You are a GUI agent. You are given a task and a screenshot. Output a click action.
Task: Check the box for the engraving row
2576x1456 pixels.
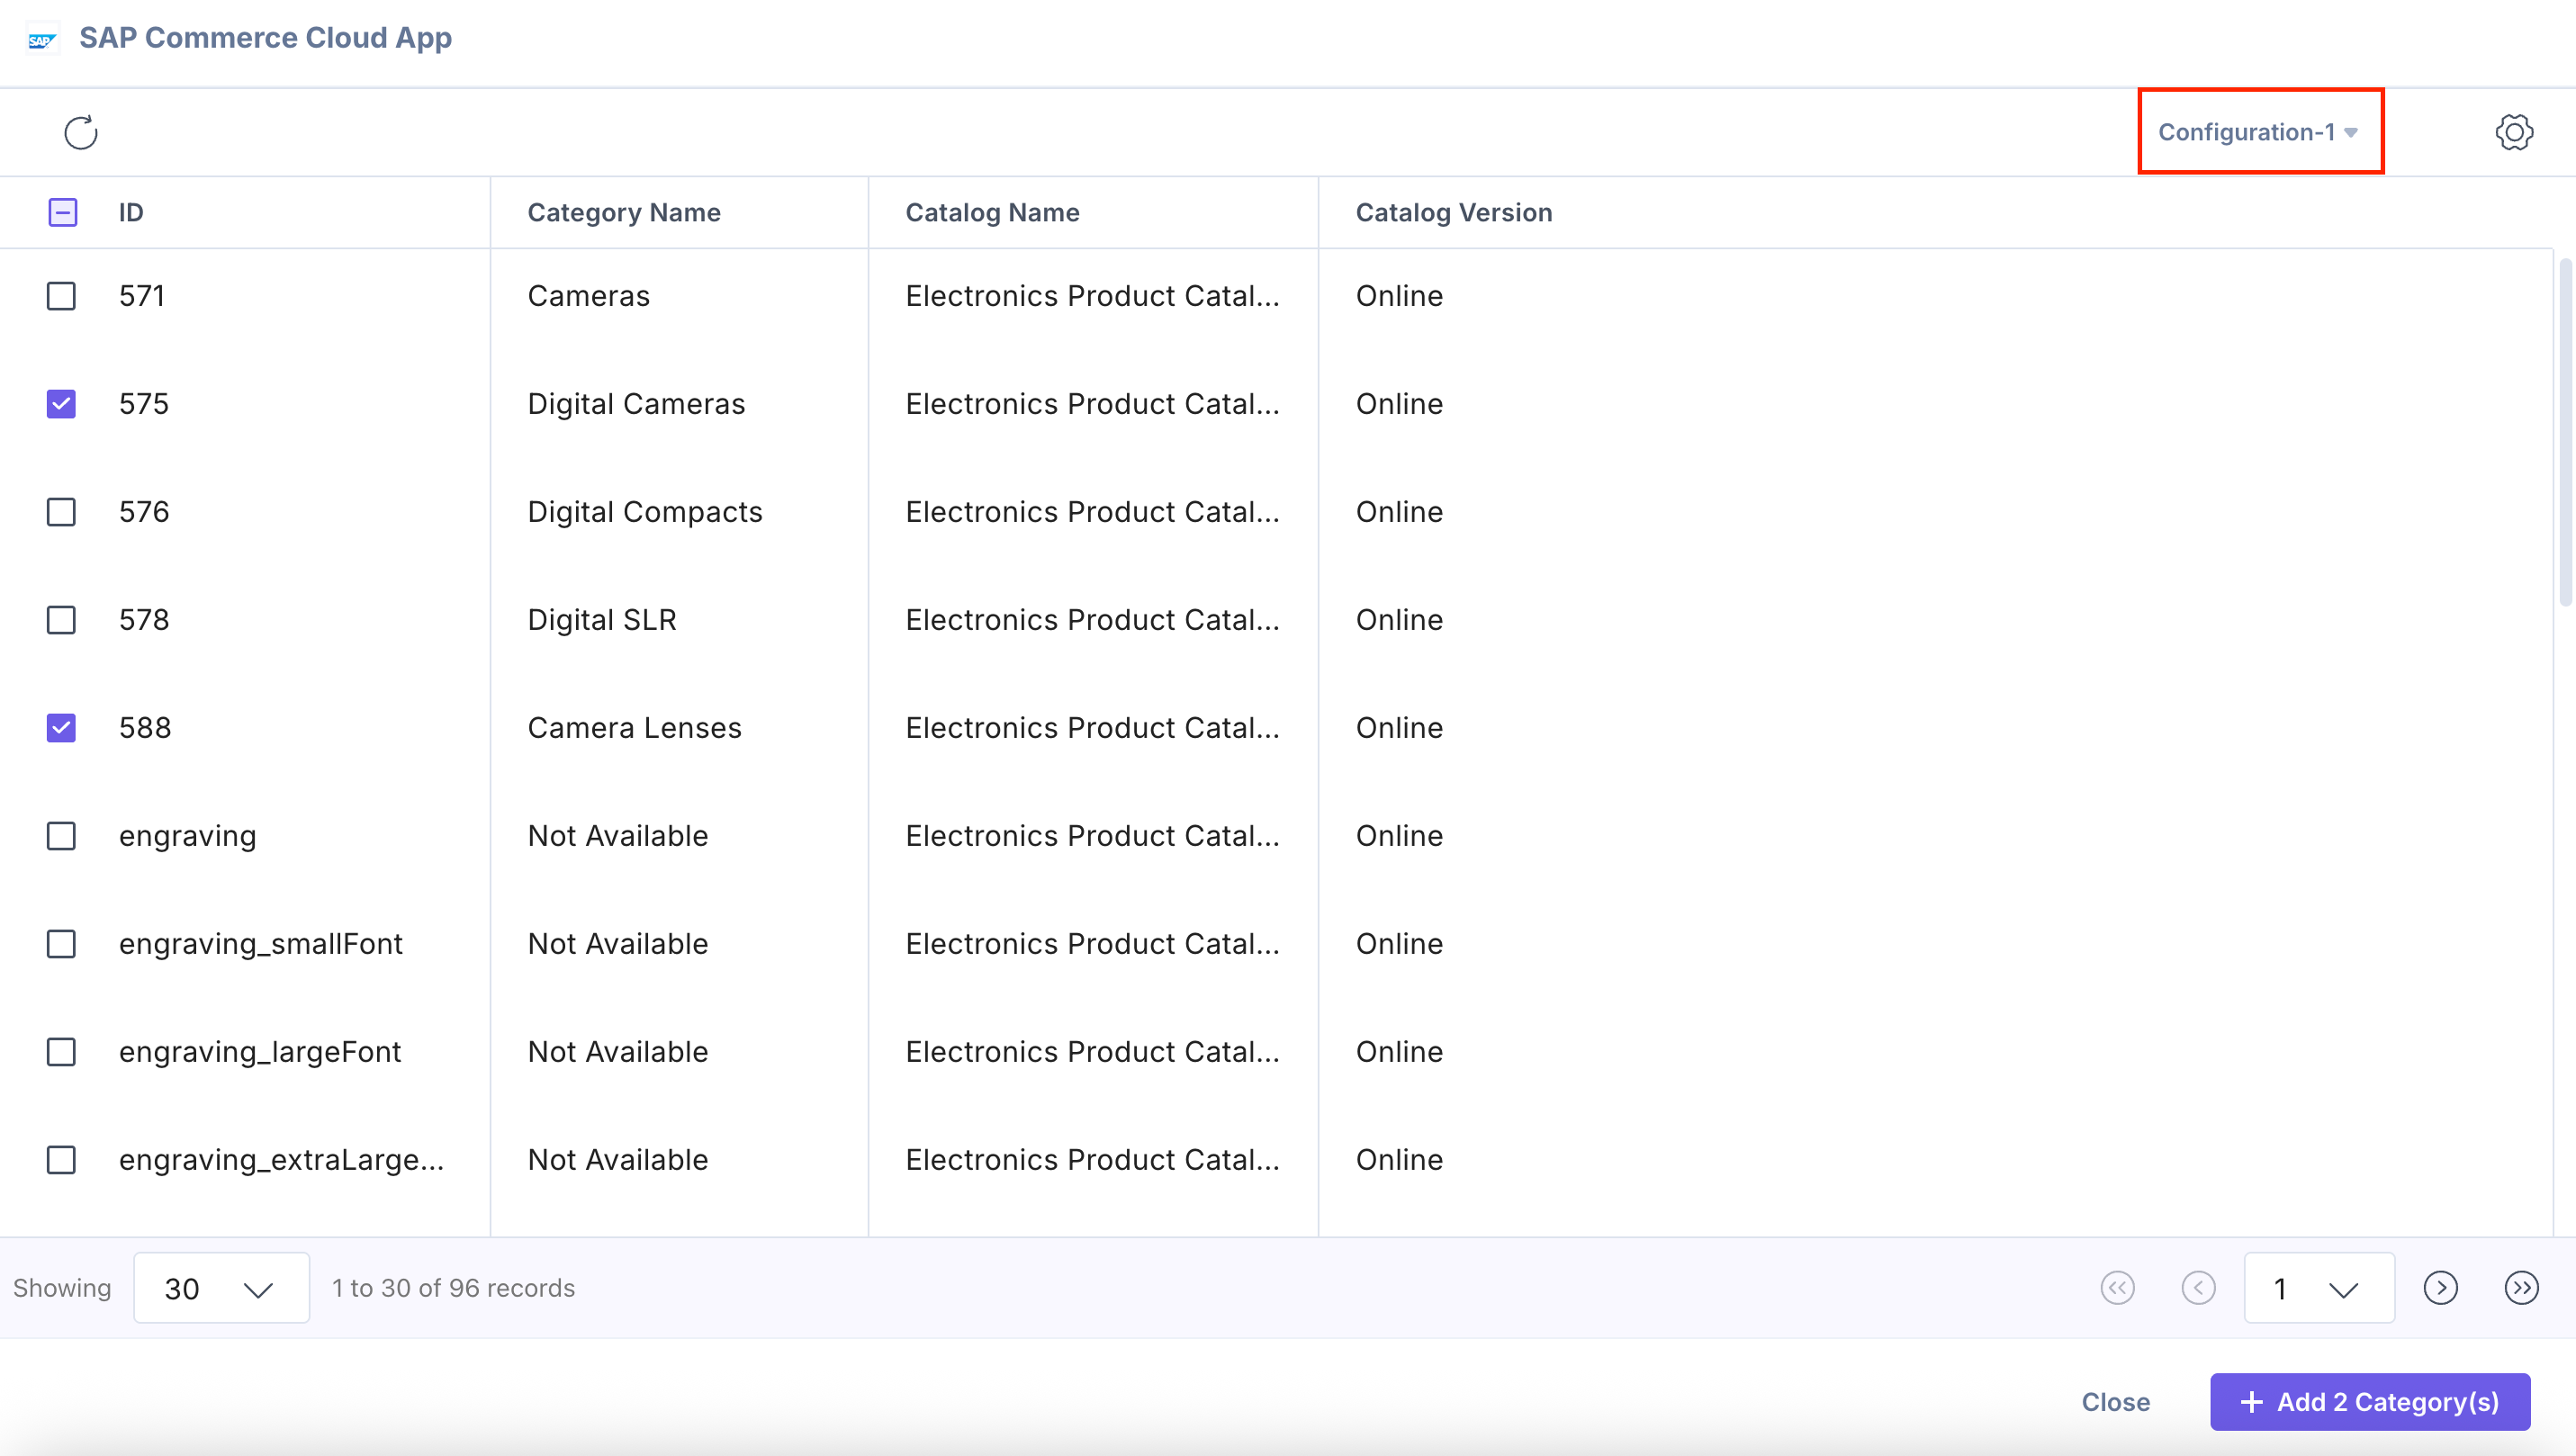62,836
